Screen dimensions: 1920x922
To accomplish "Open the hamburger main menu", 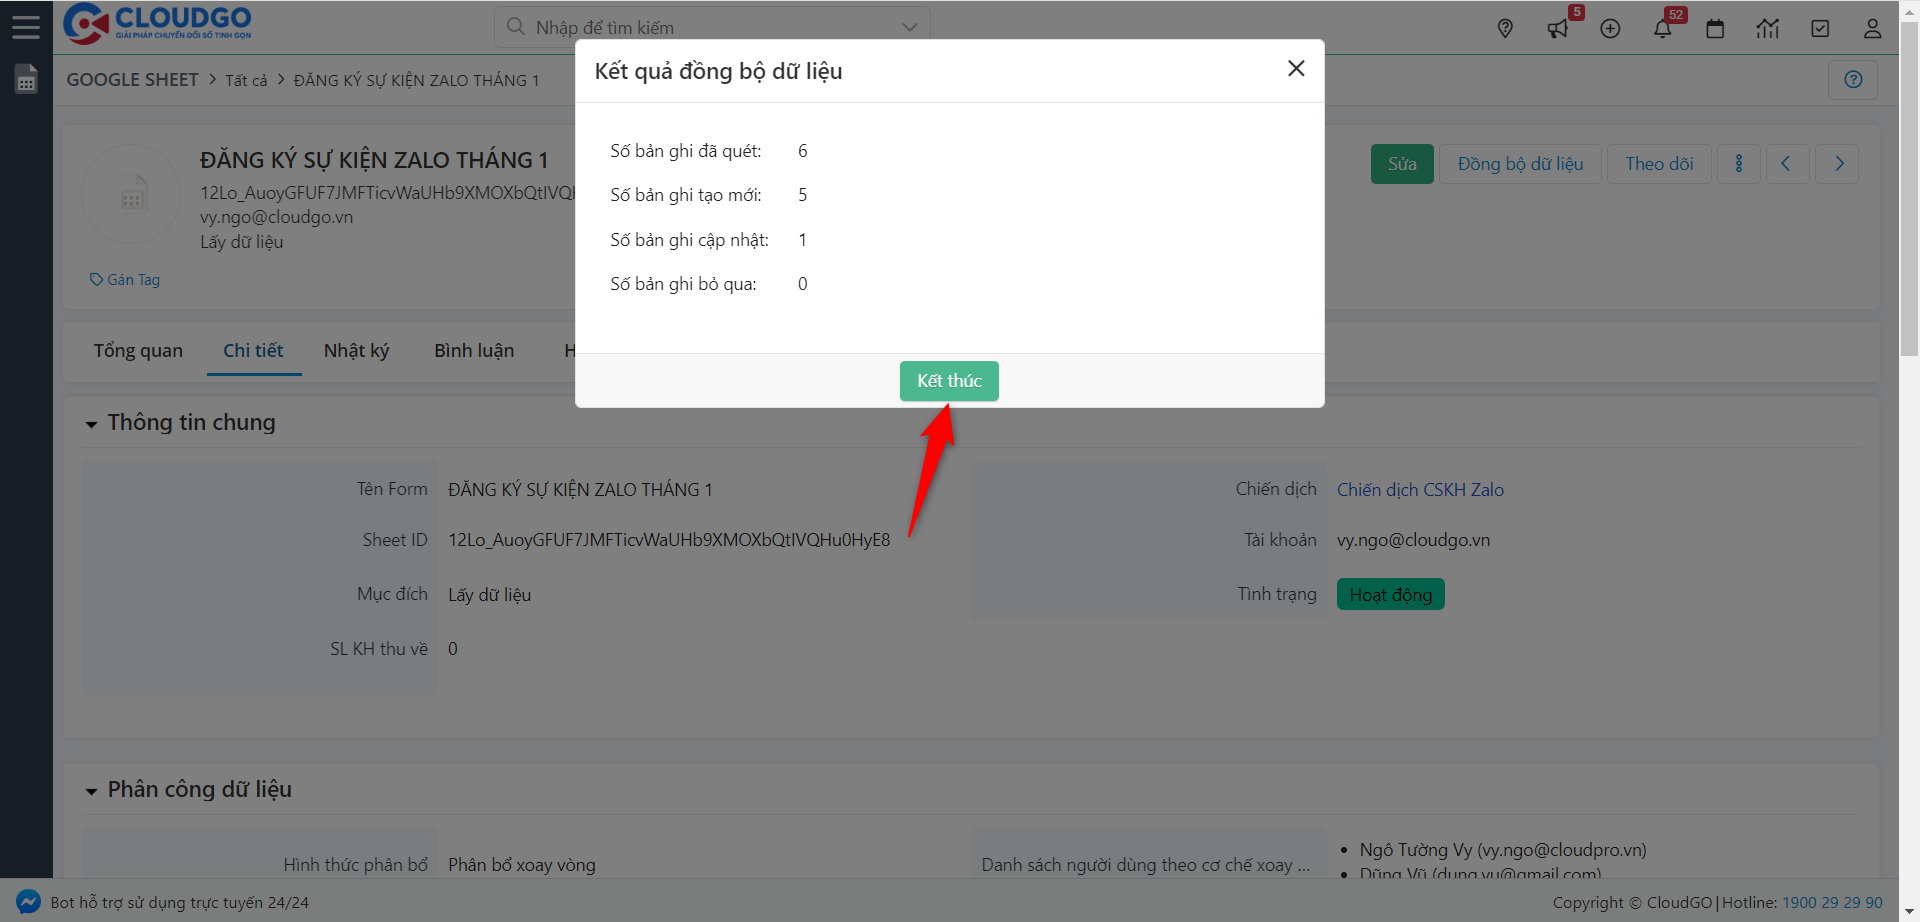I will [x=26, y=27].
